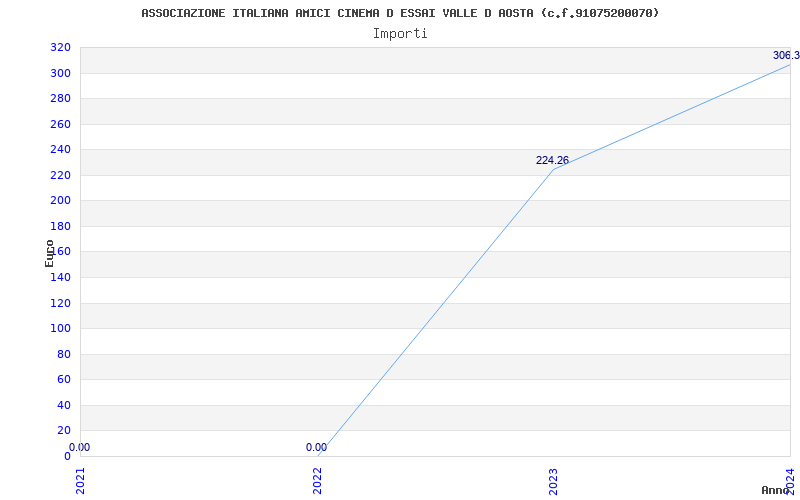Click the 306.3 data label at 2024
This screenshot has height=500, width=800.
tap(786, 56)
